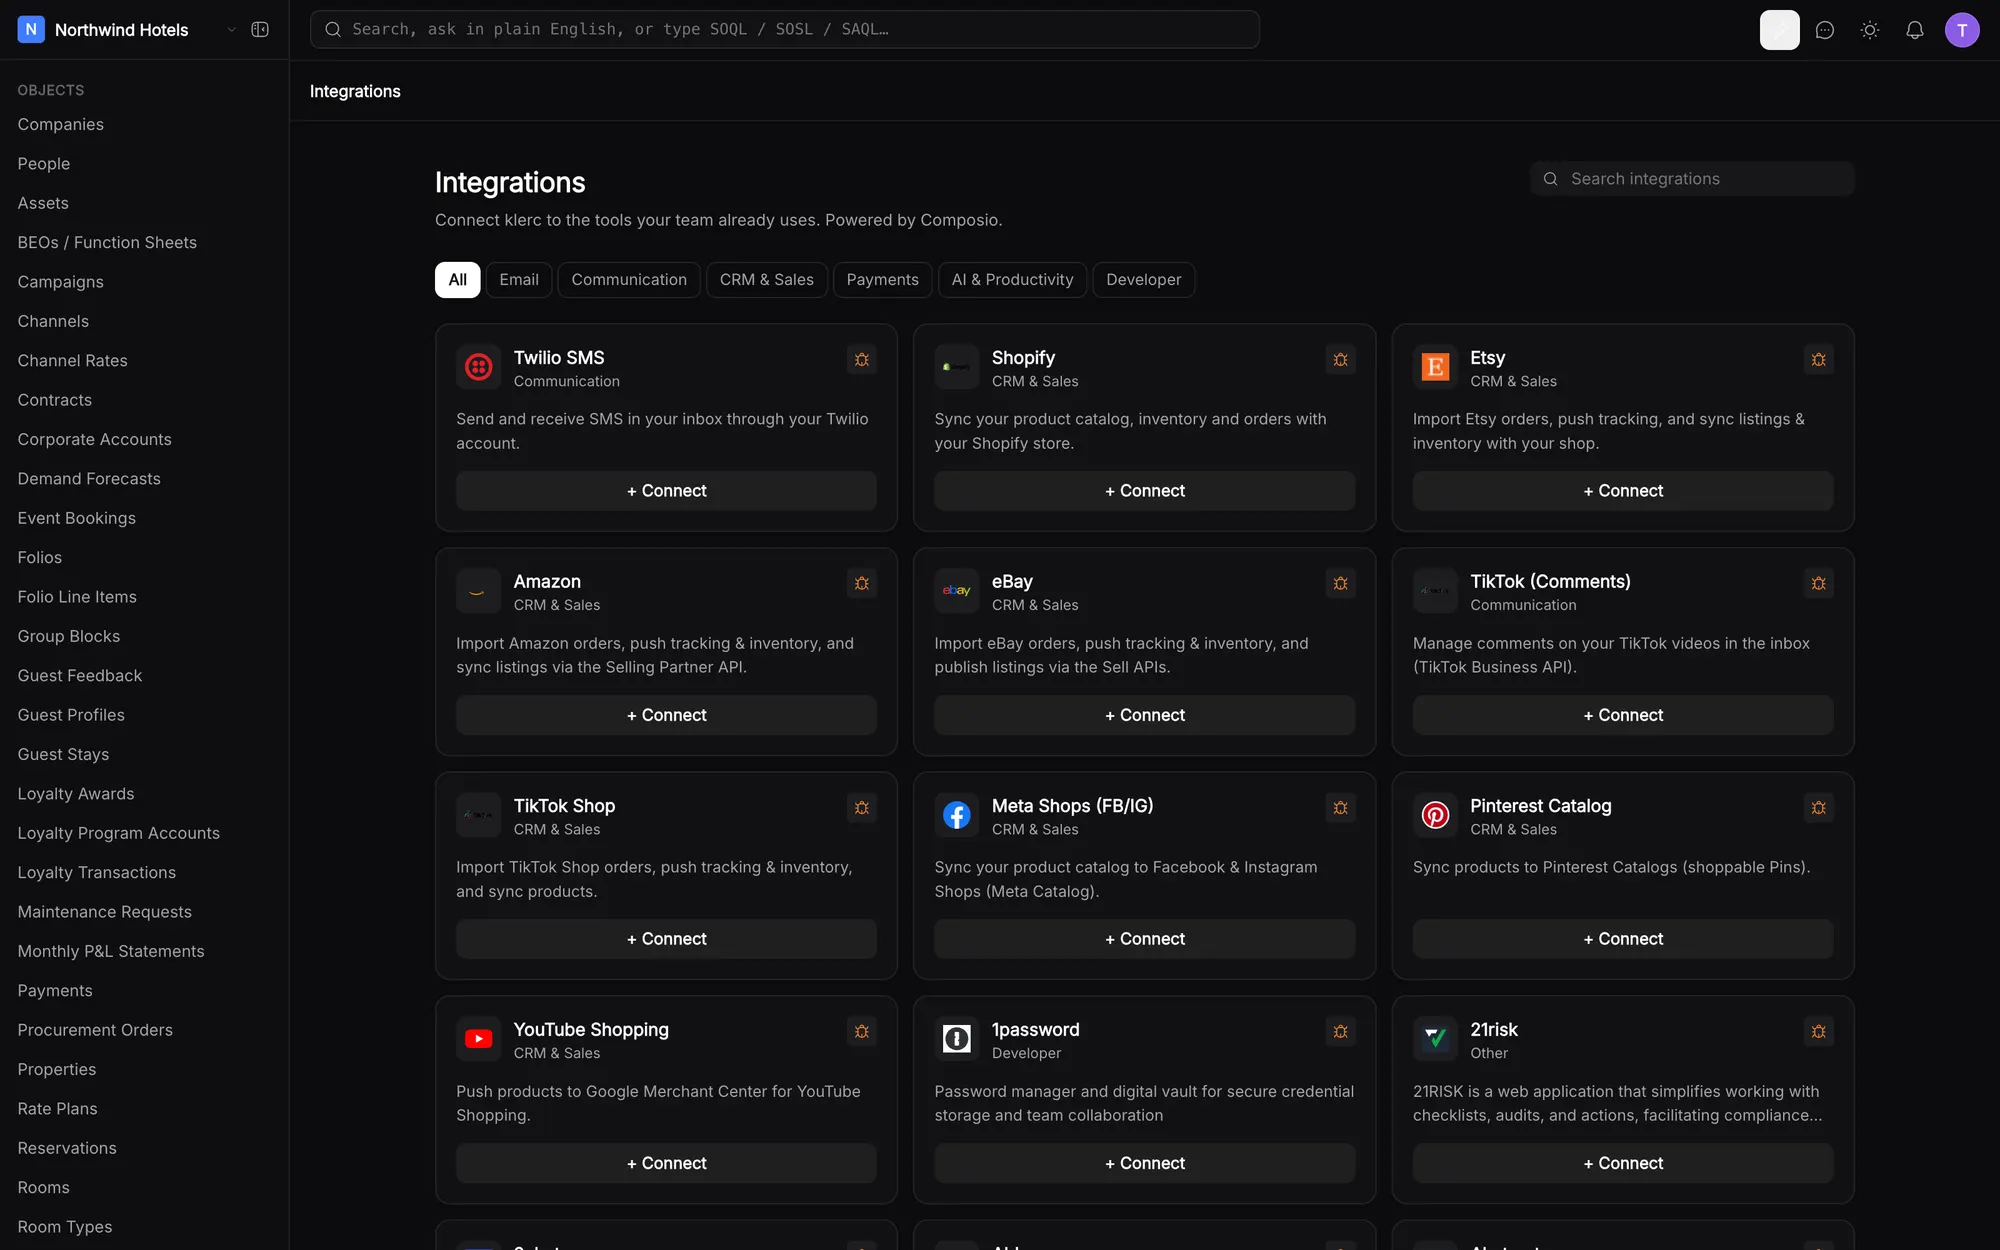Image resolution: width=2000 pixels, height=1250 pixels.
Task: Click the bug icon on 21risk card
Action: (x=1818, y=1032)
